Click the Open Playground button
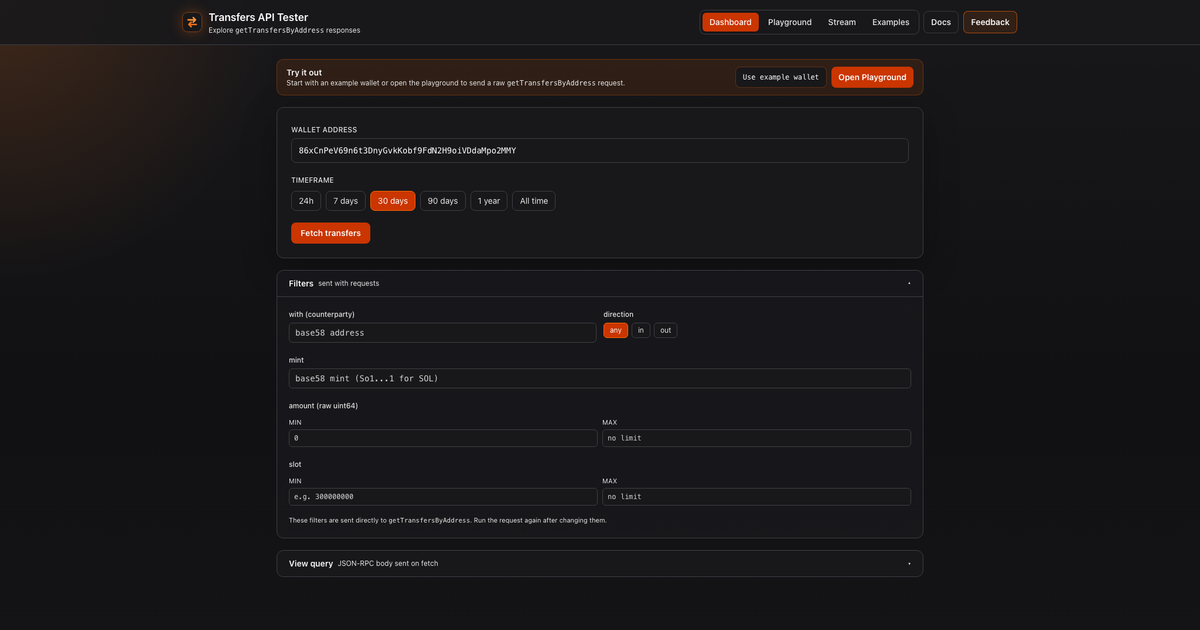Viewport: 1200px width, 630px height. [x=872, y=77]
